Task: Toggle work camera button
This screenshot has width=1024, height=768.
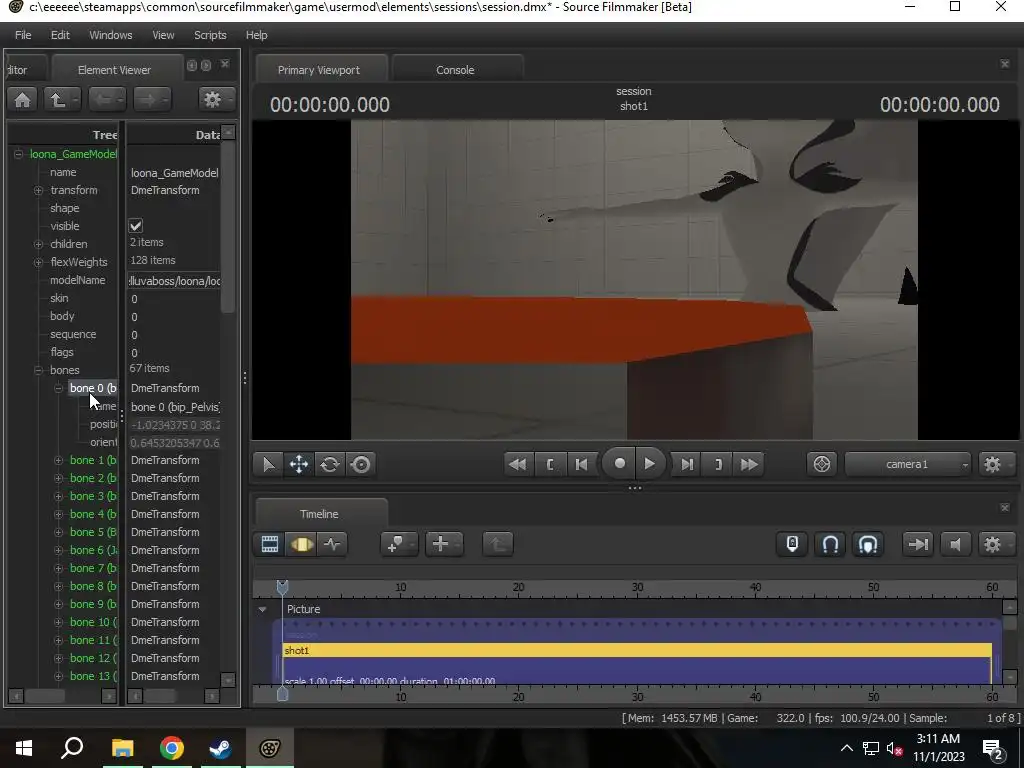Action: click(x=822, y=464)
